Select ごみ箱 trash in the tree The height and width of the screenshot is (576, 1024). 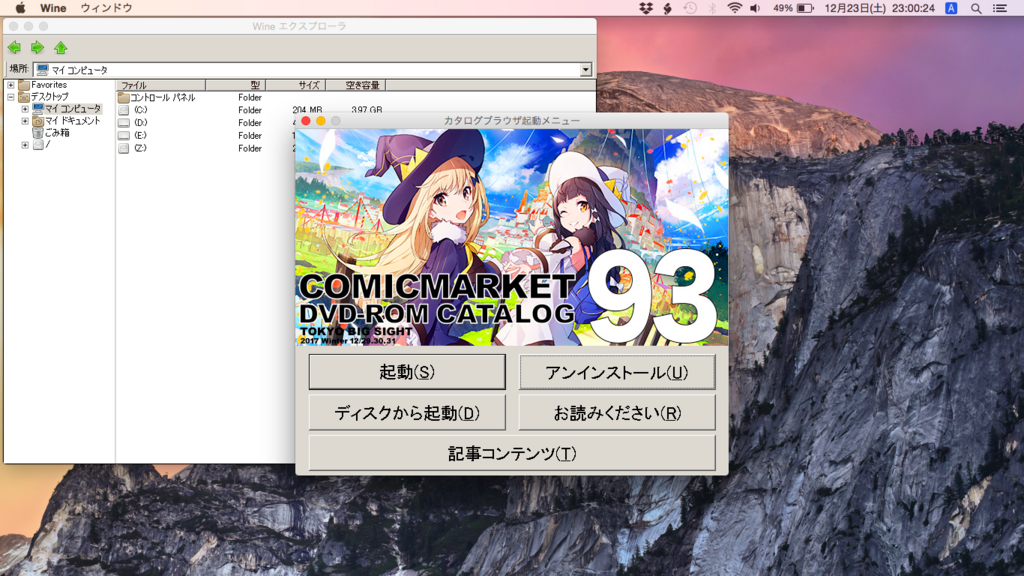(57, 133)
